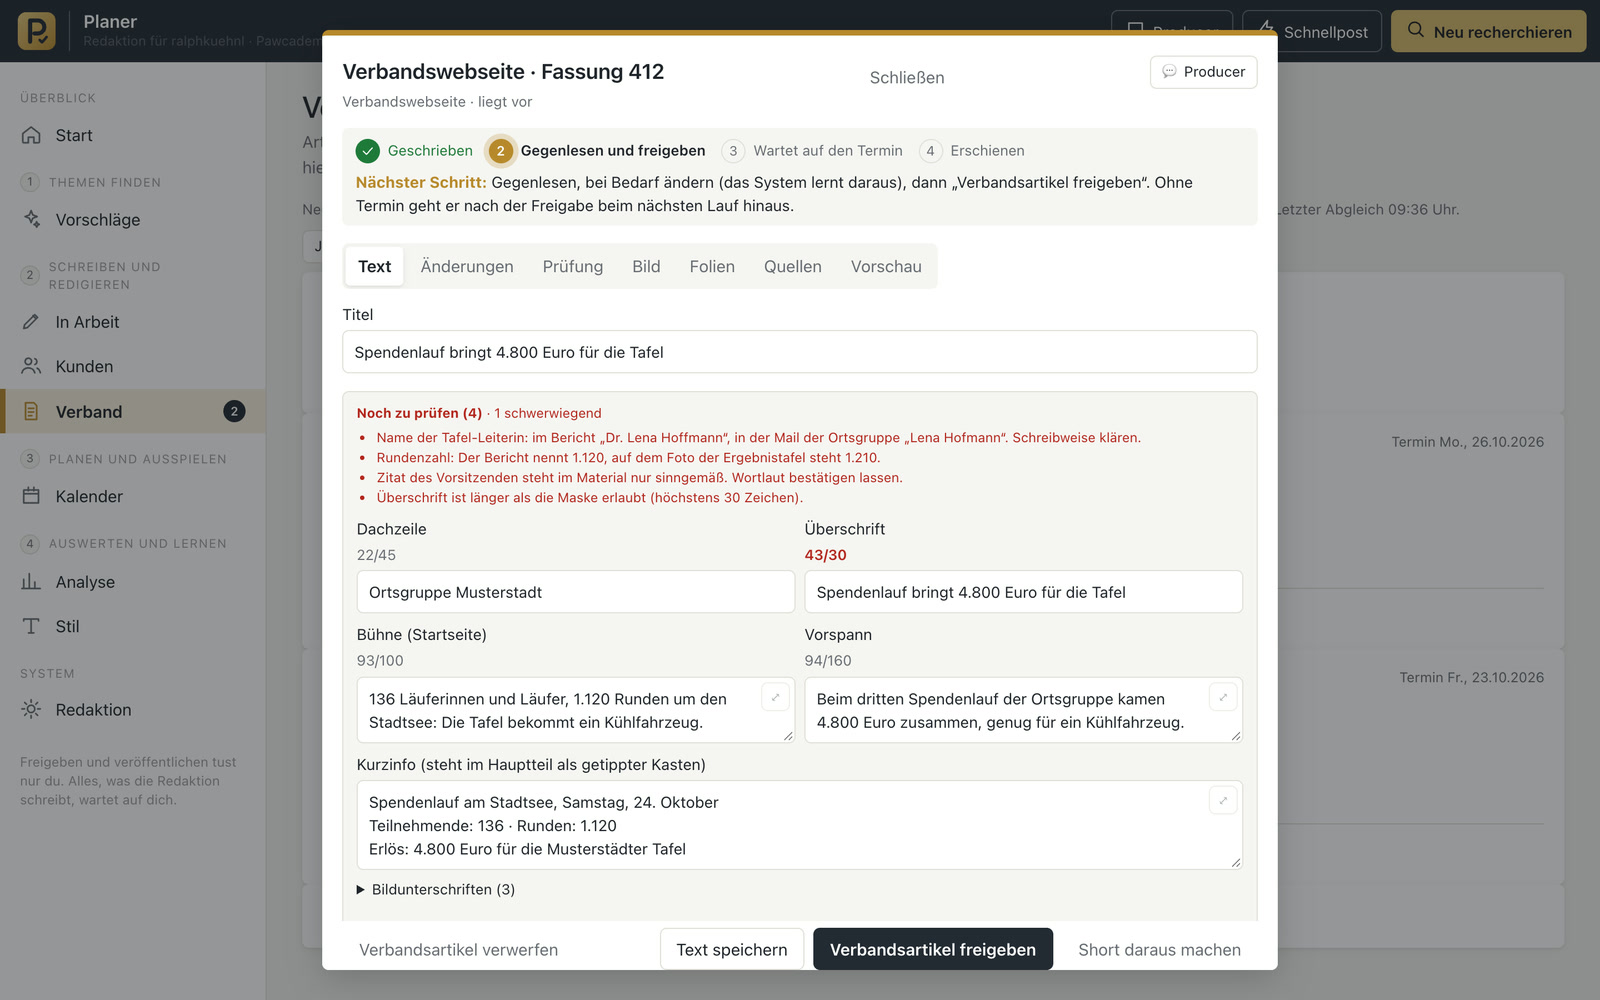Save with Text speichern button
The image size is (1600, 1000).
(732, 949)
